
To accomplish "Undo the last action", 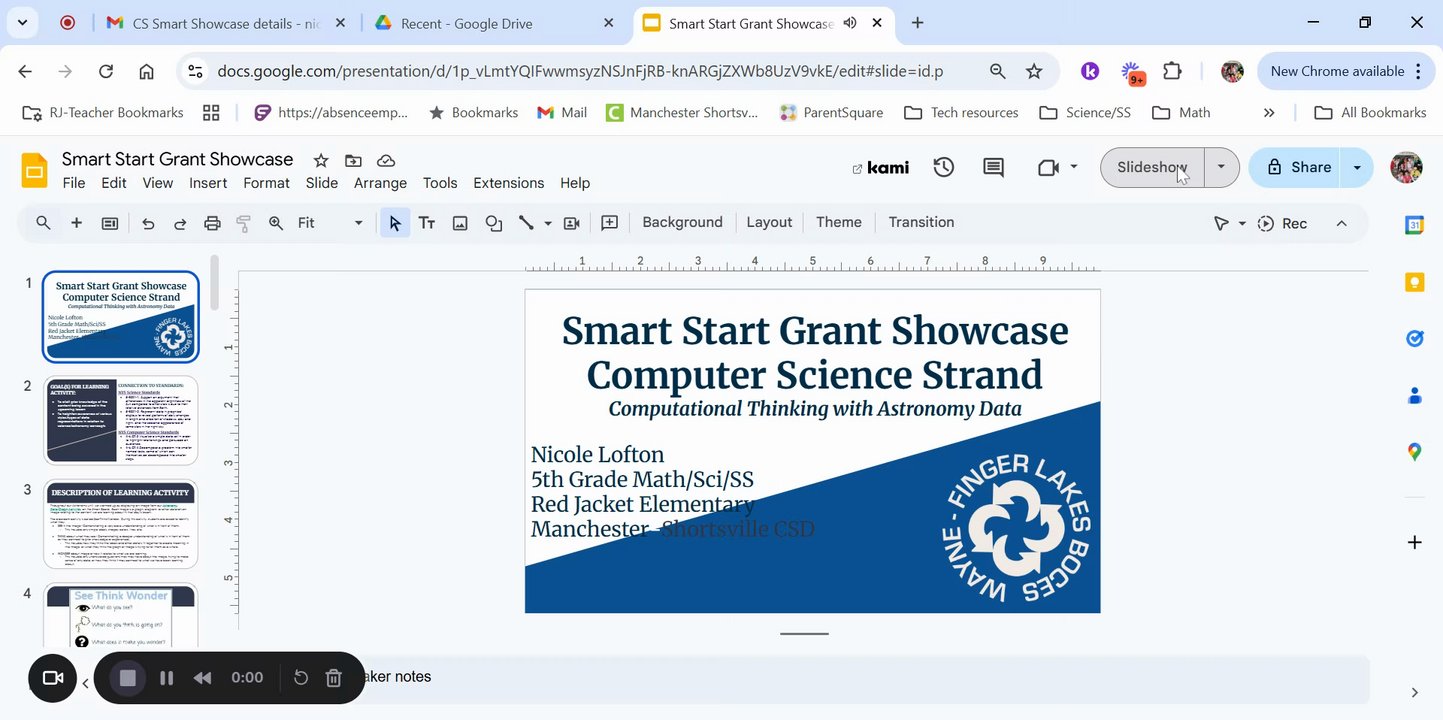I will [x=148, y=223].
